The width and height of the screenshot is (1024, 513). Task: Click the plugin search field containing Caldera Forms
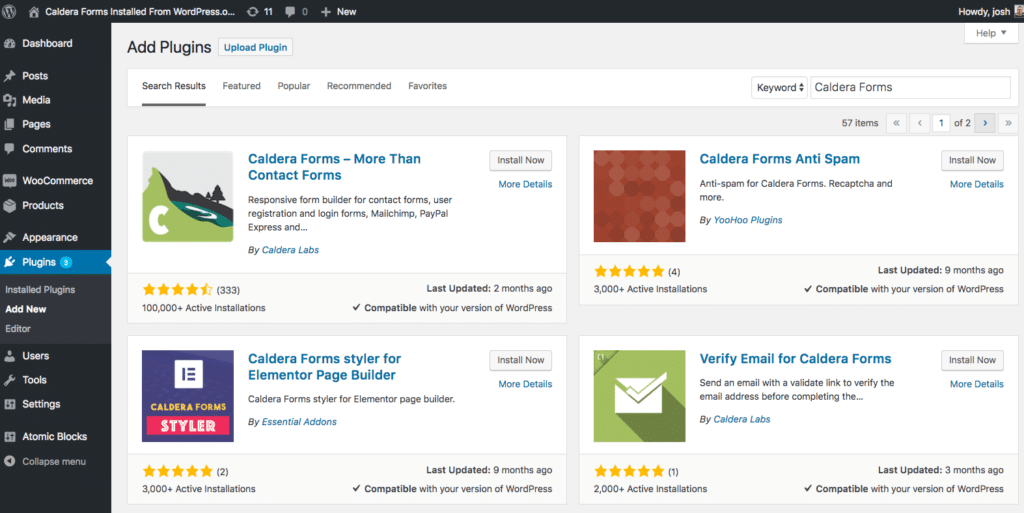click(x=910, y=87)
